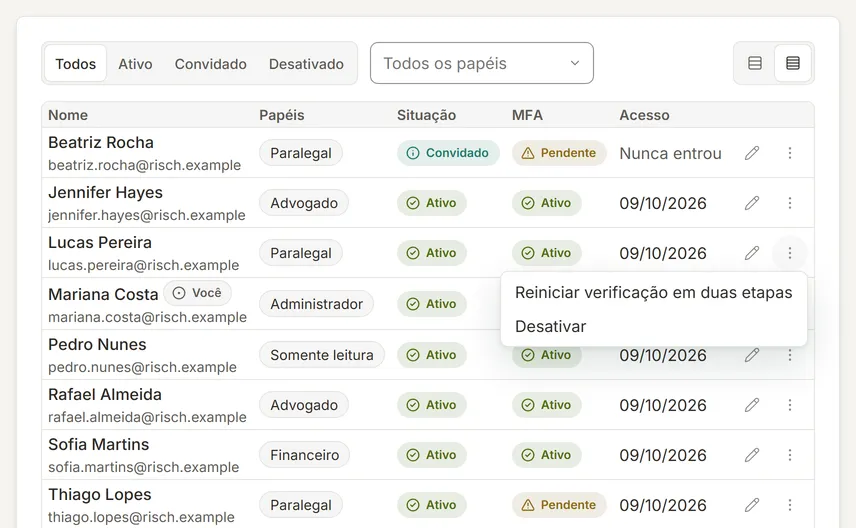Click email pedro.nunes@risch.example
The height and width of the screenshot is (528, 856).
point(142,367)
